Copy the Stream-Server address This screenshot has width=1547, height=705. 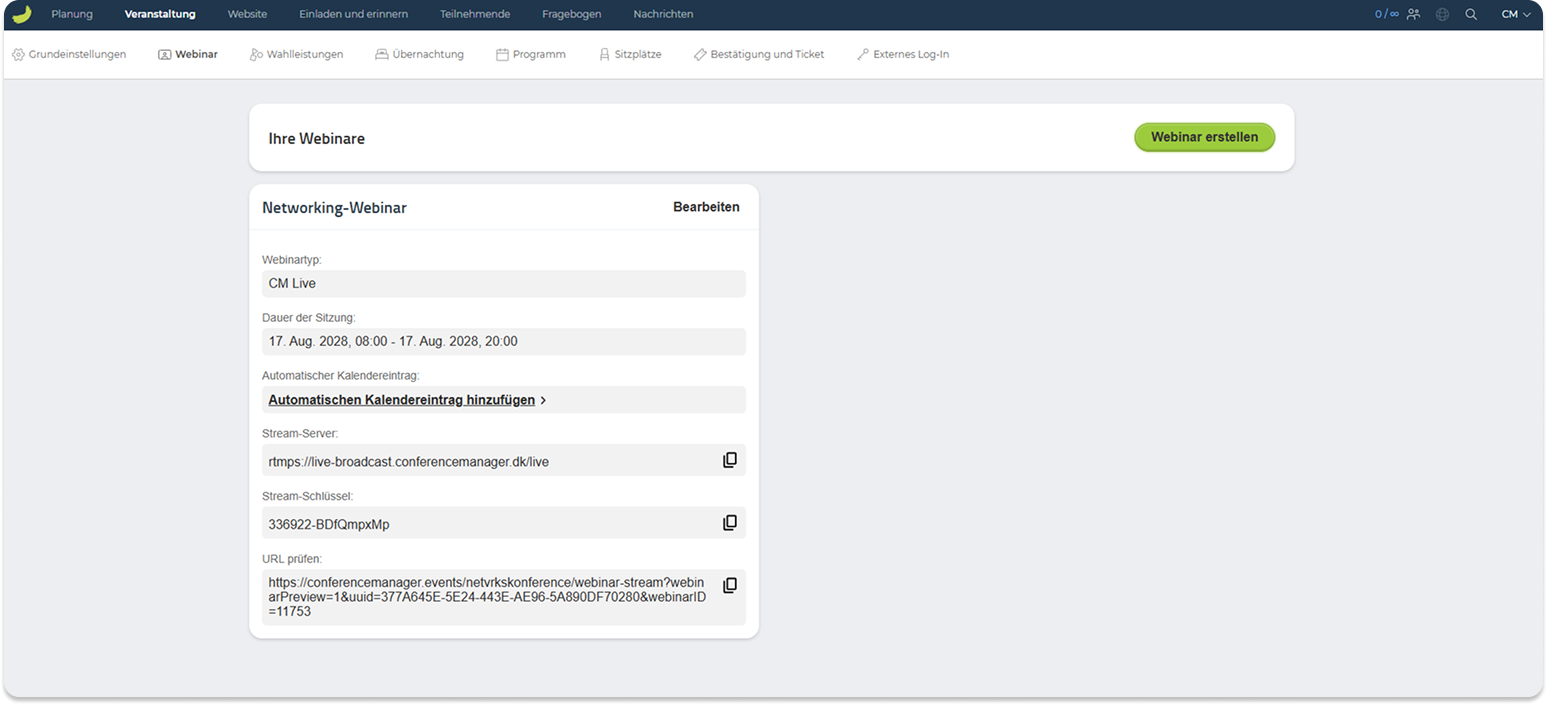[x=730, y=460]
